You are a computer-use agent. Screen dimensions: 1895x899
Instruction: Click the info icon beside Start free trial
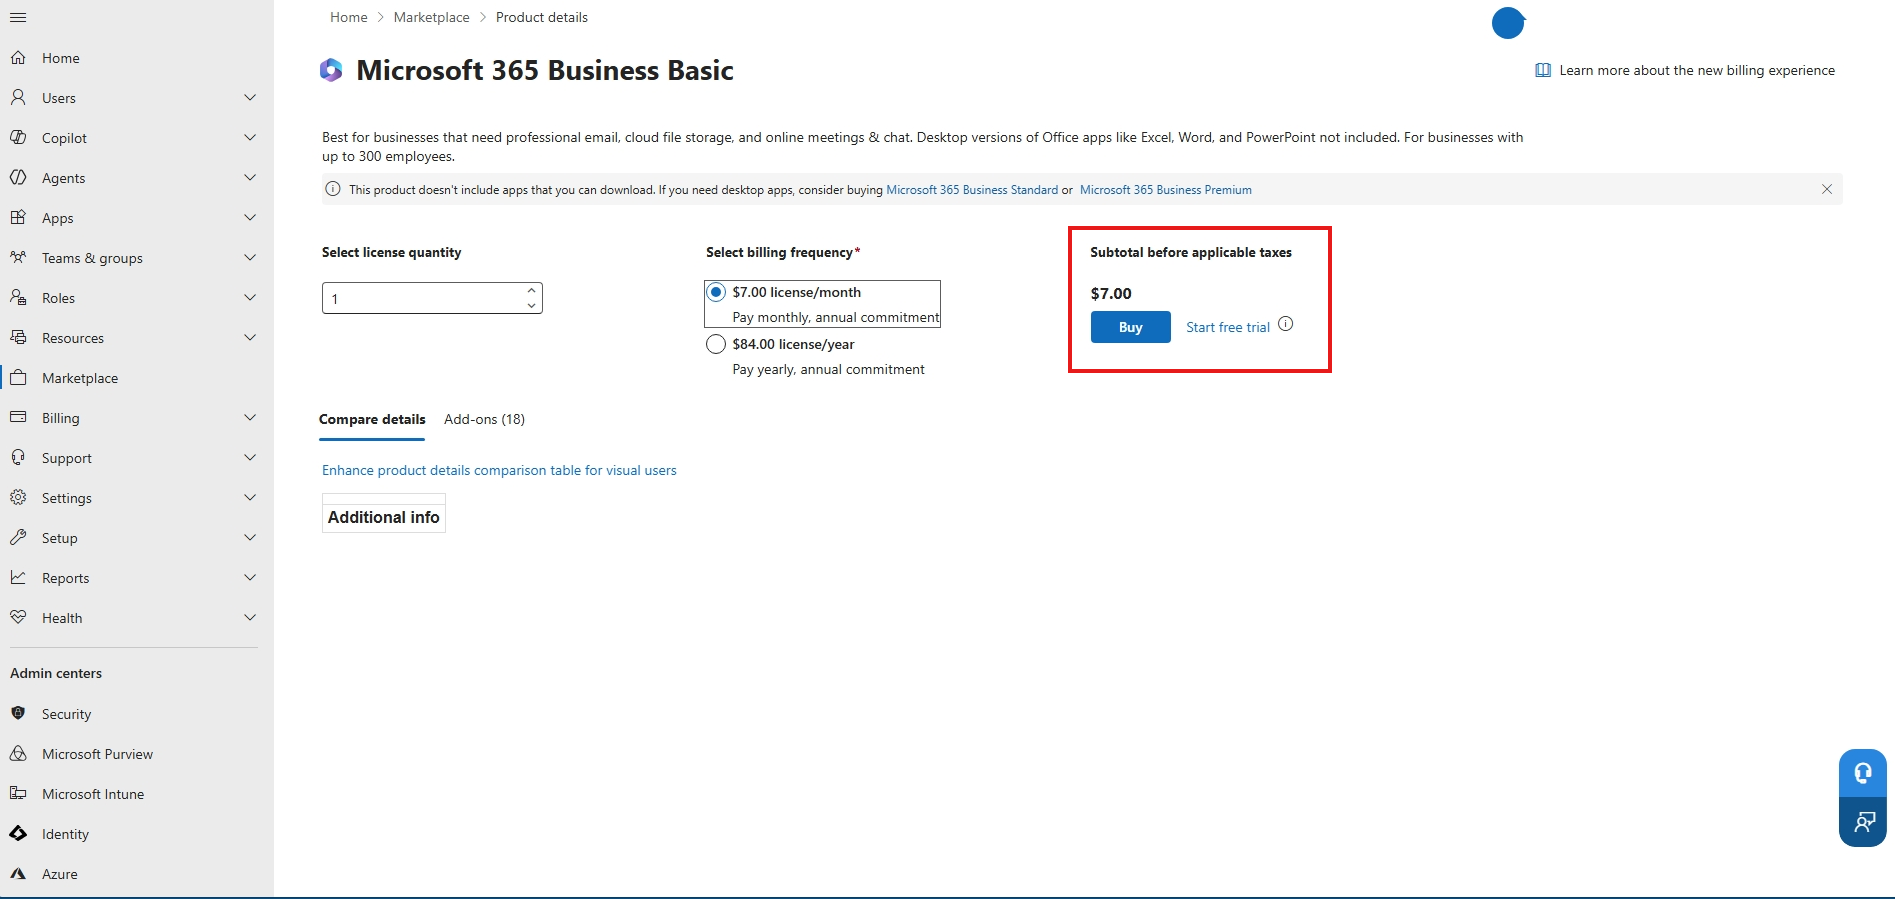pyautogui.click(x=1286, y=324)
